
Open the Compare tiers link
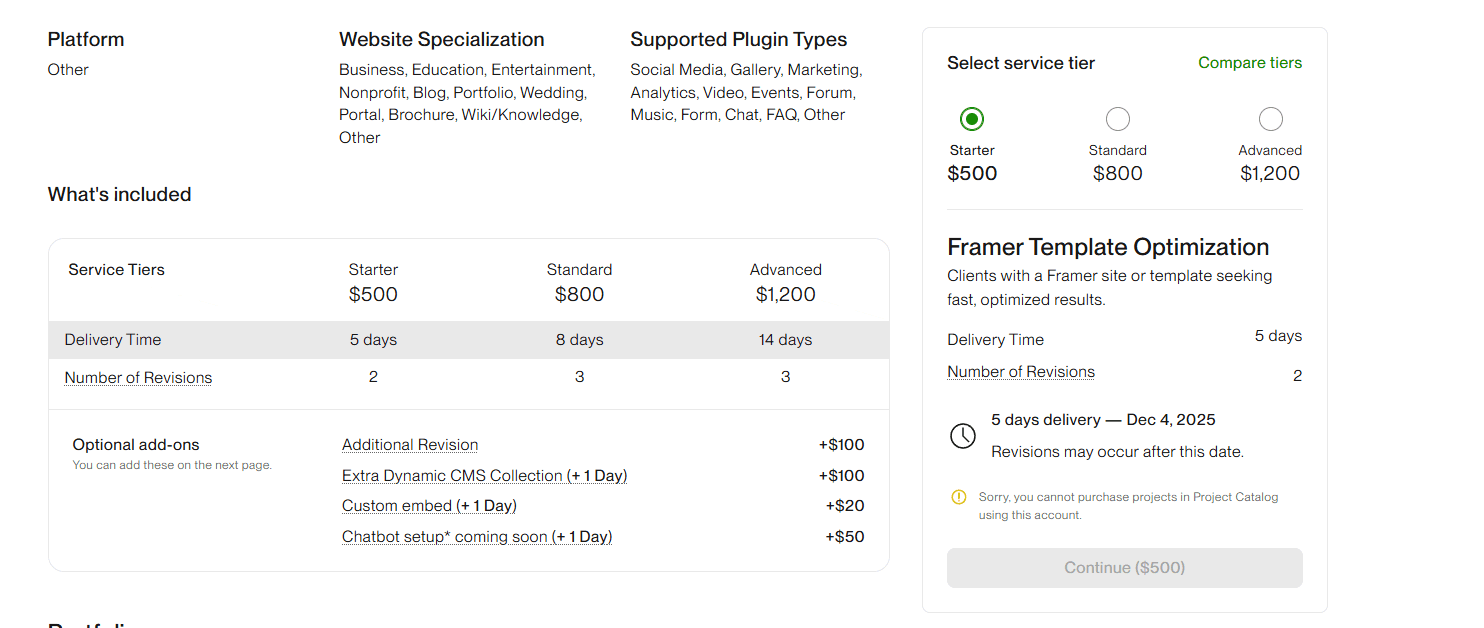(x=1249, y=63)
